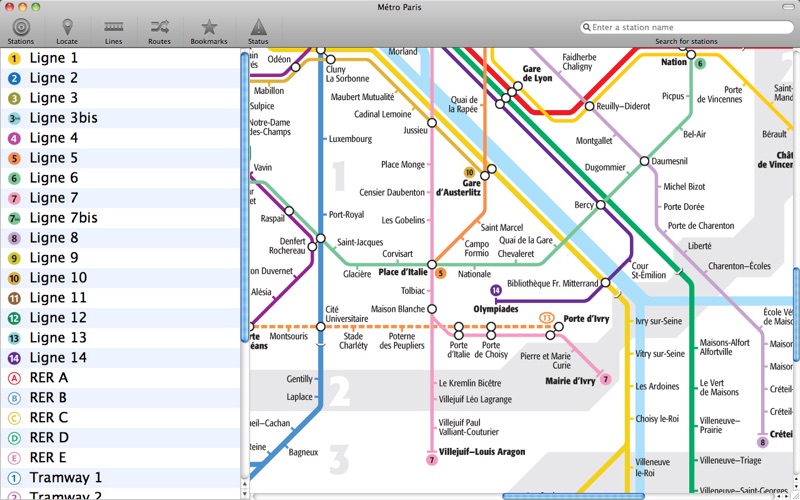Click the Ligne 14 row text
800x500 pixels.
(x=58, y=358)
